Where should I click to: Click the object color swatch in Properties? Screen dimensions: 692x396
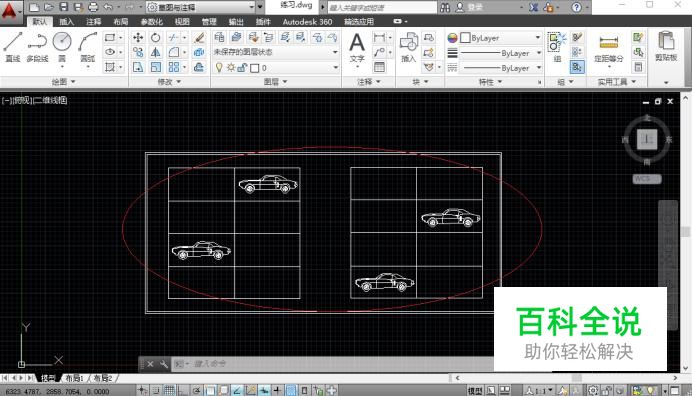pyautogui.click(x=465, y=38)
